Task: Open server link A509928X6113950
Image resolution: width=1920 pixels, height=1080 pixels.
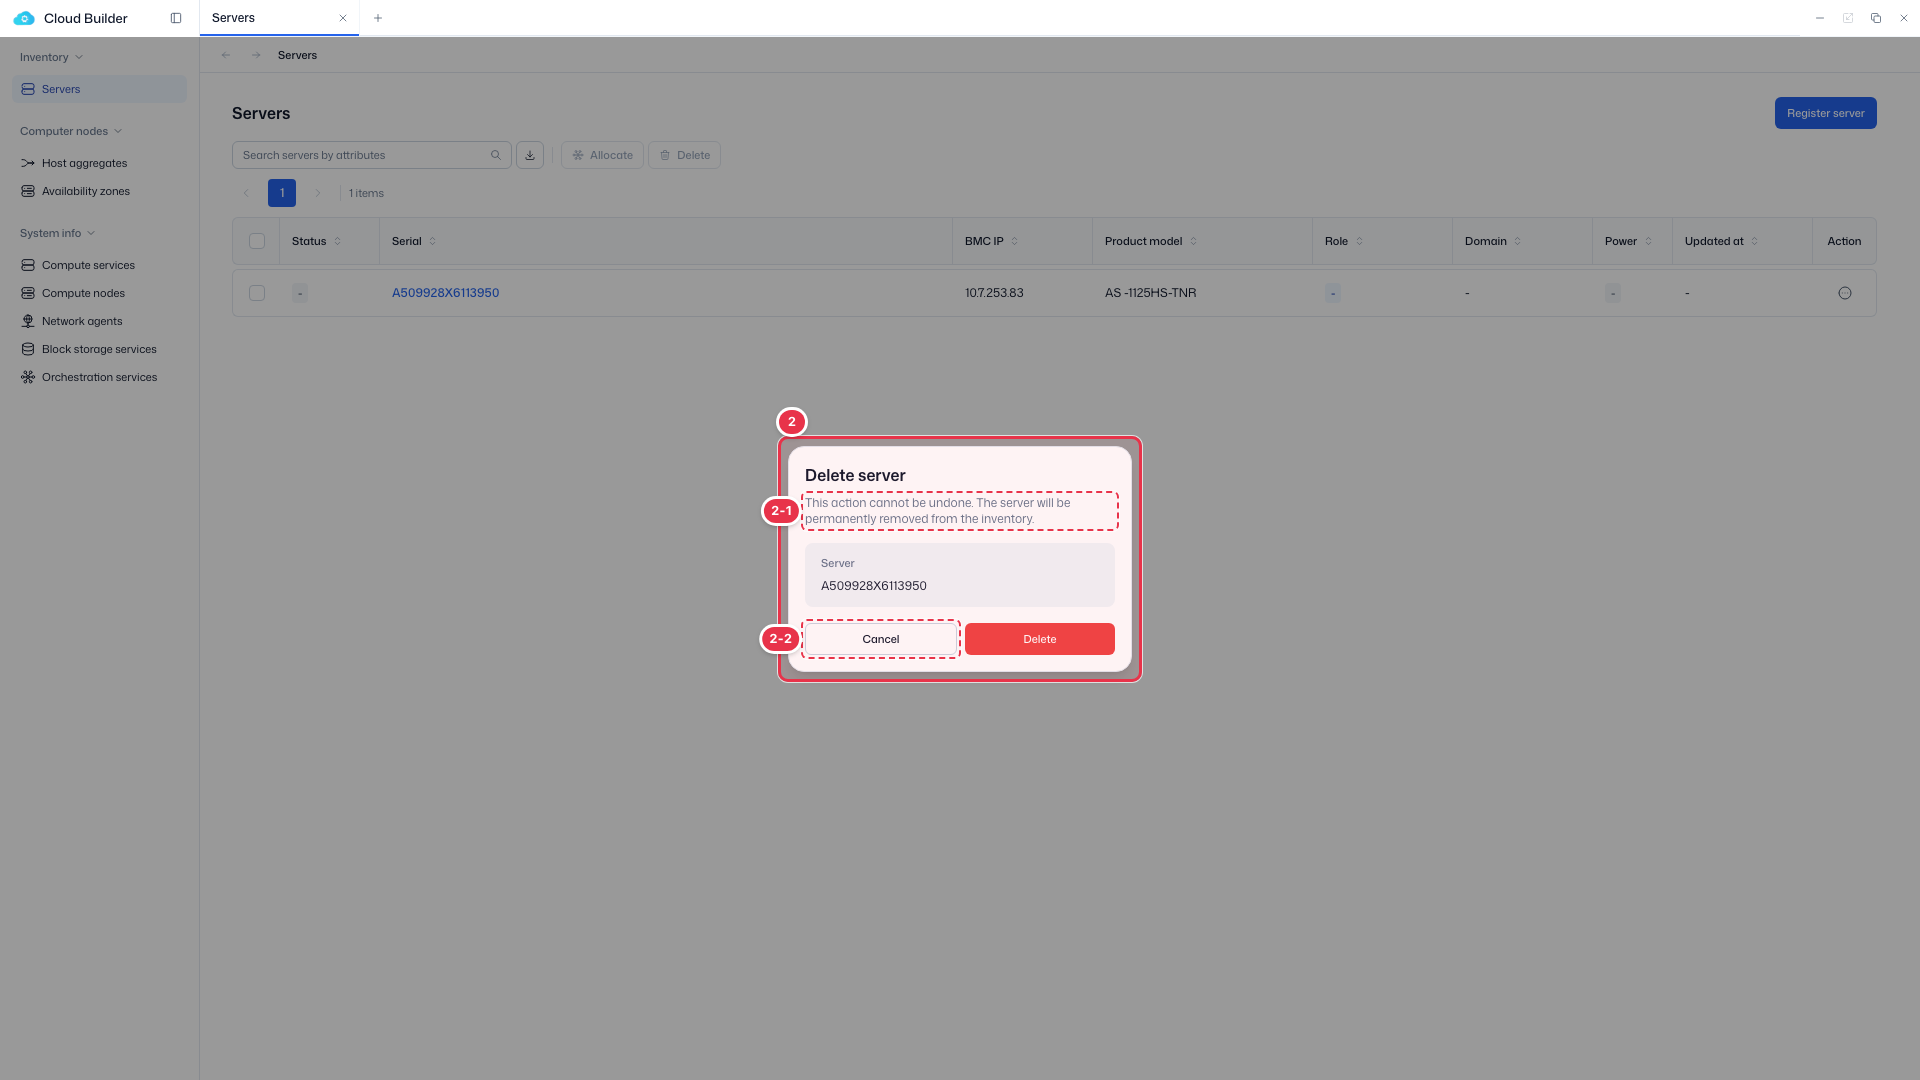Action: [445, 293]
